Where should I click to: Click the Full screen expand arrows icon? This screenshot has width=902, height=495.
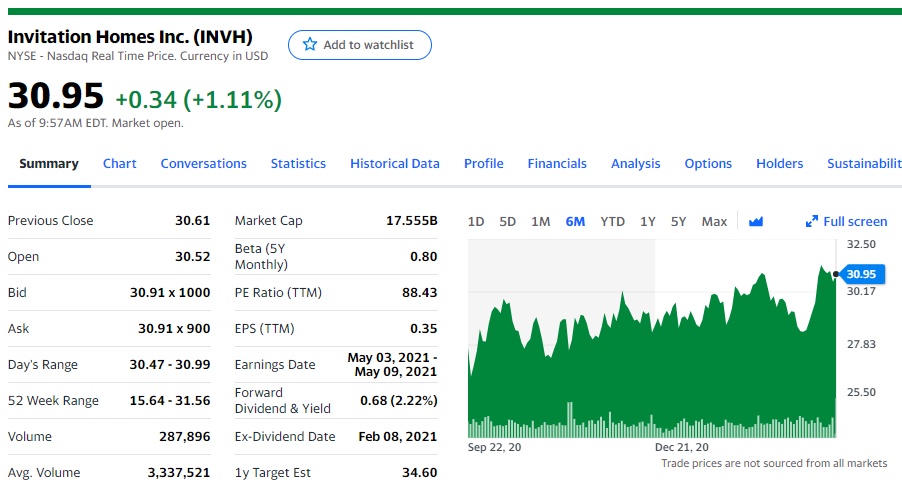812,222
